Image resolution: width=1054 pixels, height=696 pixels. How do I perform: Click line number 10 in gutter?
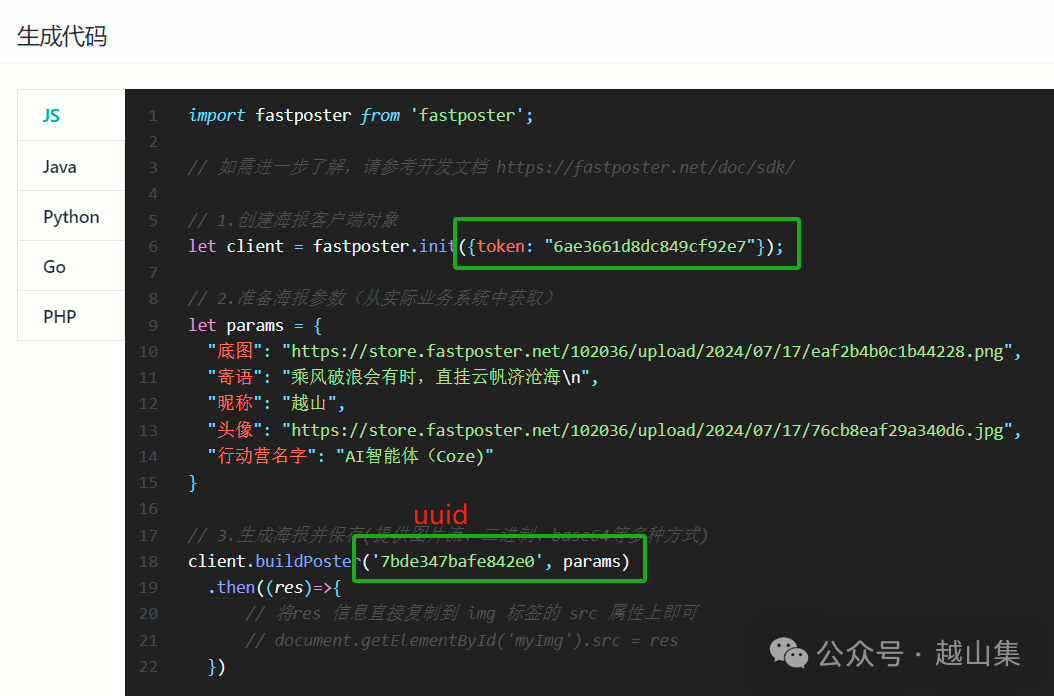pos(149,351)
